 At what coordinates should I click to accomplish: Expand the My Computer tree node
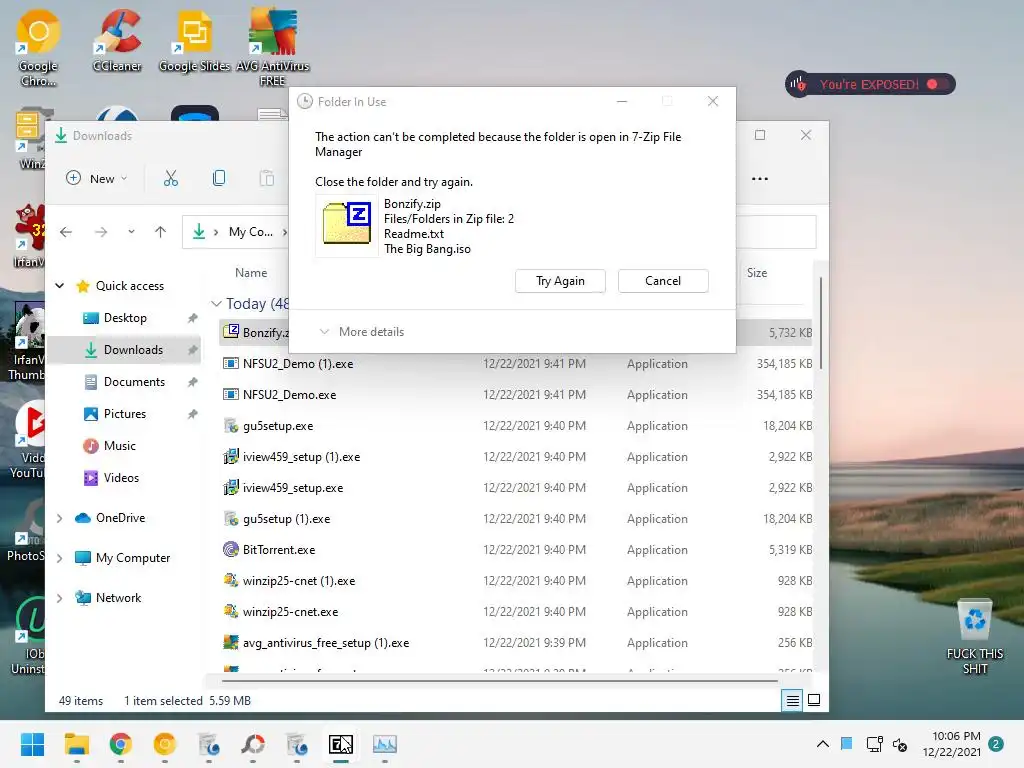59,558
